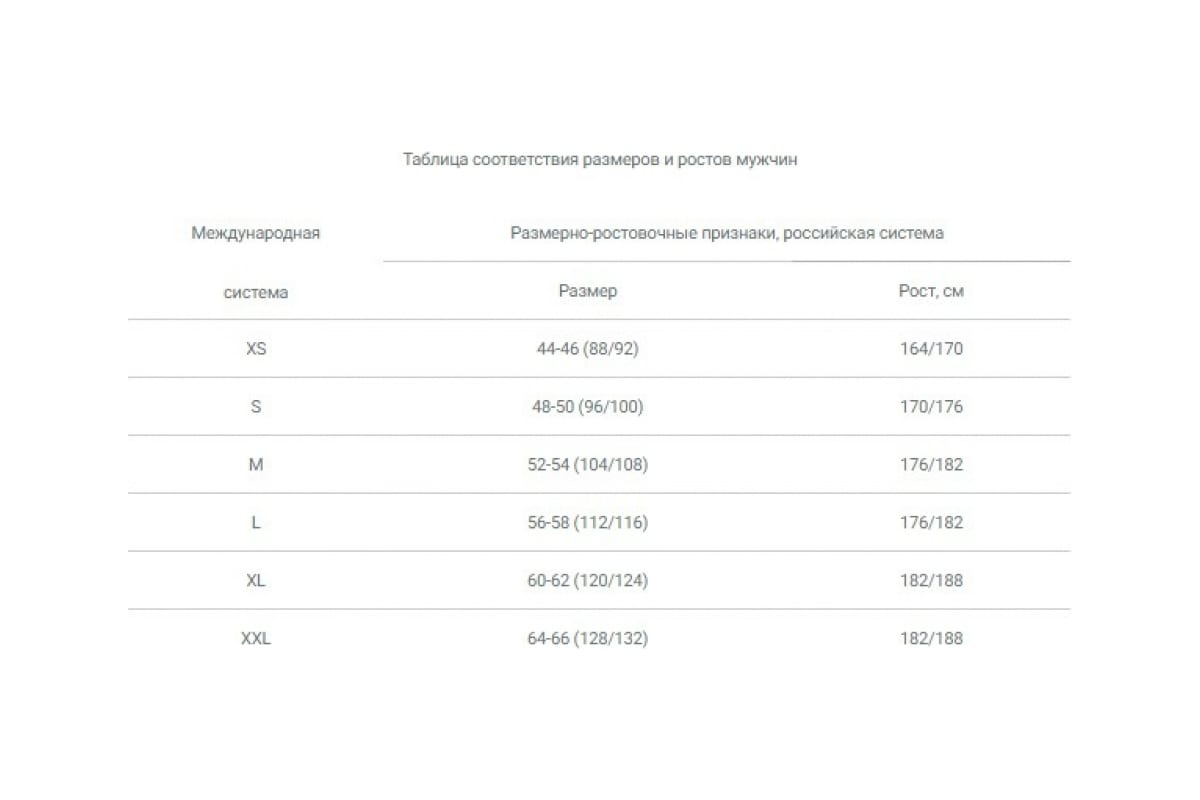The height and width of the screenshot is (800, 1200).
Task: Click the Размерно-ростовочные признаки header text
Action: point(727,233)
